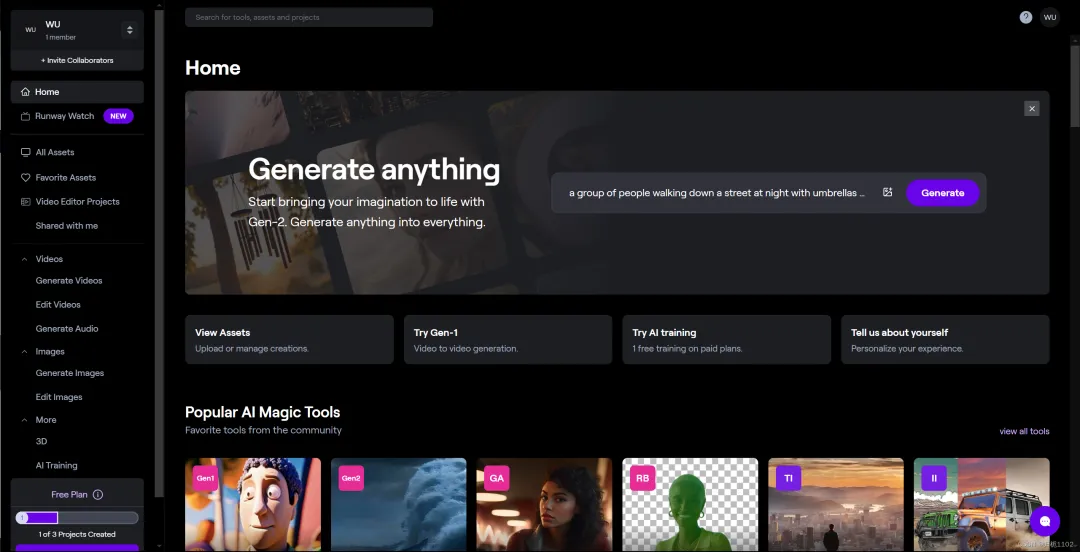Open the cartoon man tool thumbnail
The width and height of the screenshot is (1080, 552).
tap(253, 504)
